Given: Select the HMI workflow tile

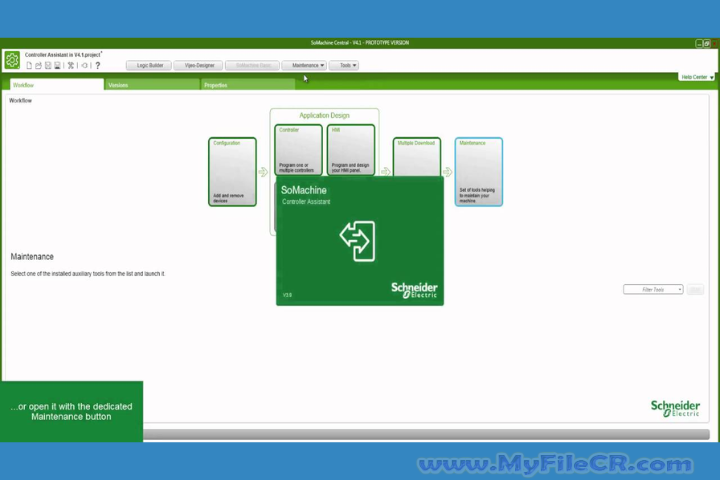Looking at the screenshot, I should coord(351,150).
